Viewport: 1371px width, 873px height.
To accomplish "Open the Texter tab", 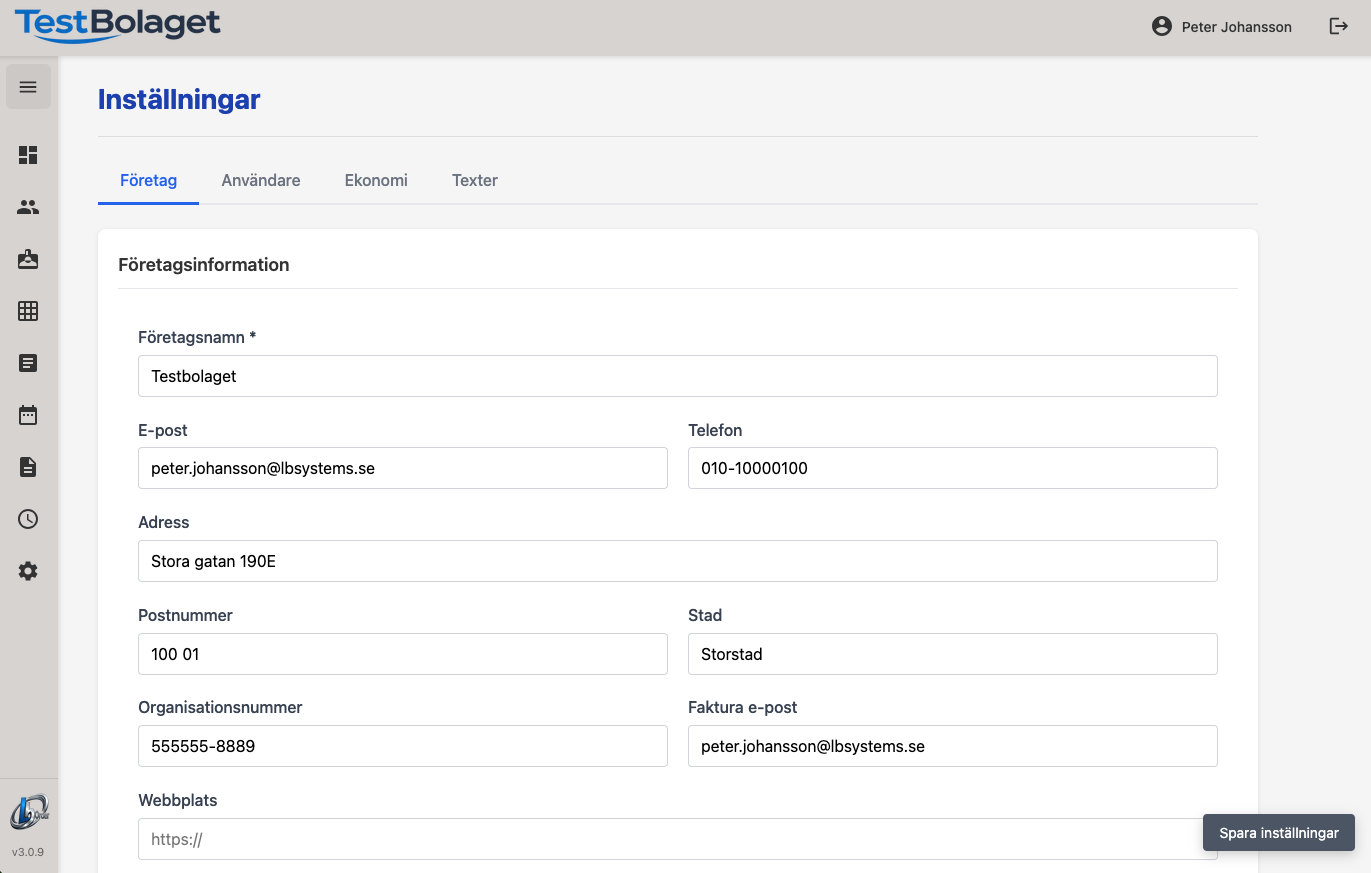I will (x=475, y=181).
